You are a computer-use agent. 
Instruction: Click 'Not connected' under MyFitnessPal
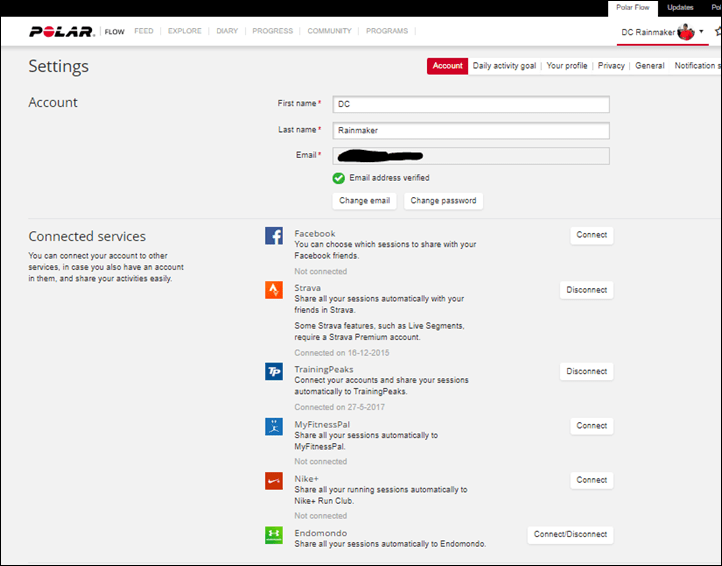pyautogui.click(x=320, y=461)
